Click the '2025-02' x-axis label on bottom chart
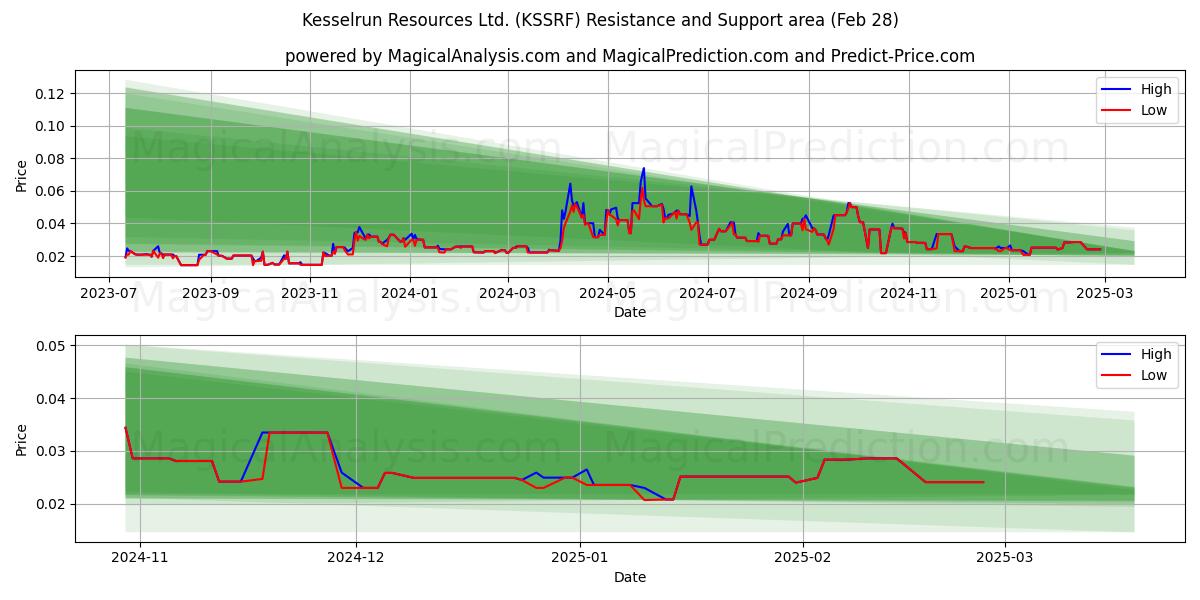This screenshot has width=1200, height=600. tap(804, 558)
